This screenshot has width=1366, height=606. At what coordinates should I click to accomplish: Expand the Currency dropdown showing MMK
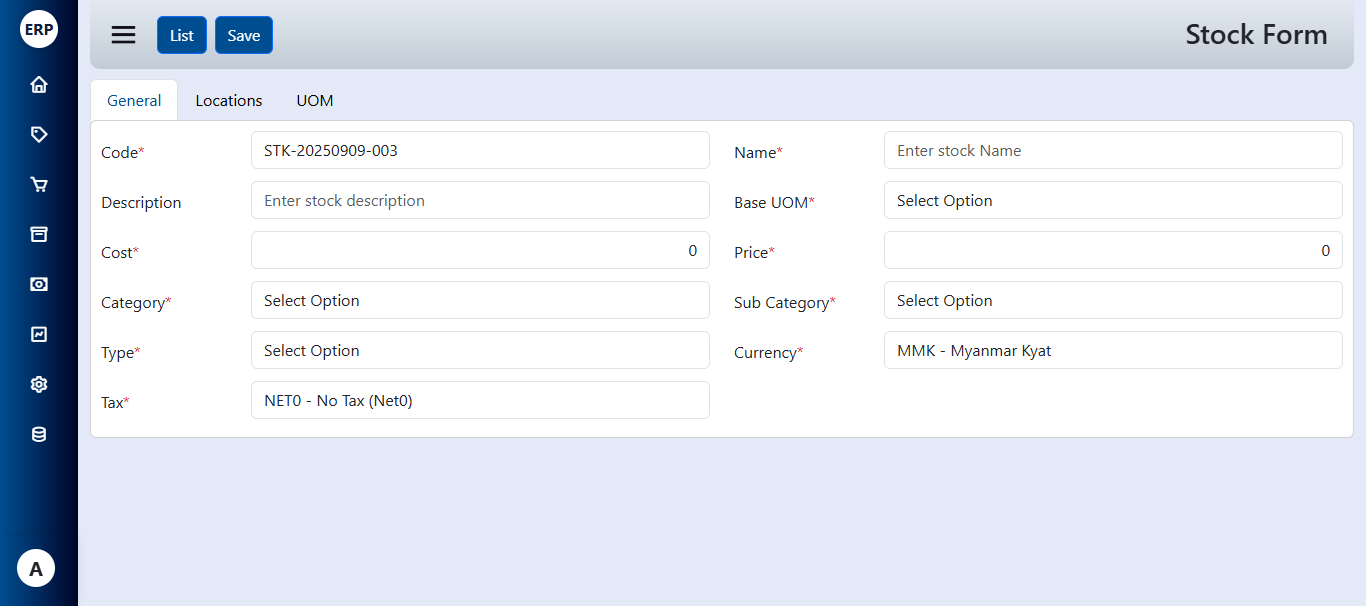click(1112, 351)
